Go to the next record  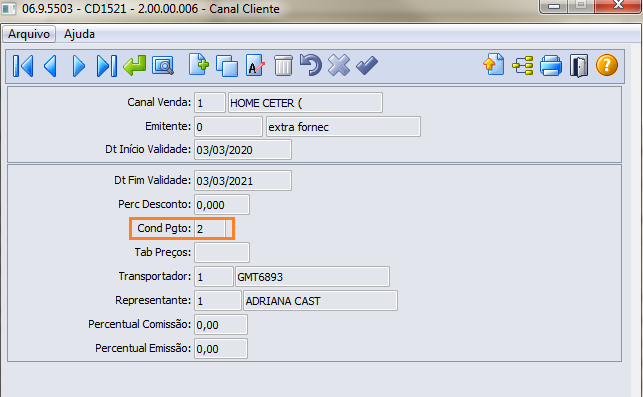coord(78,66)
